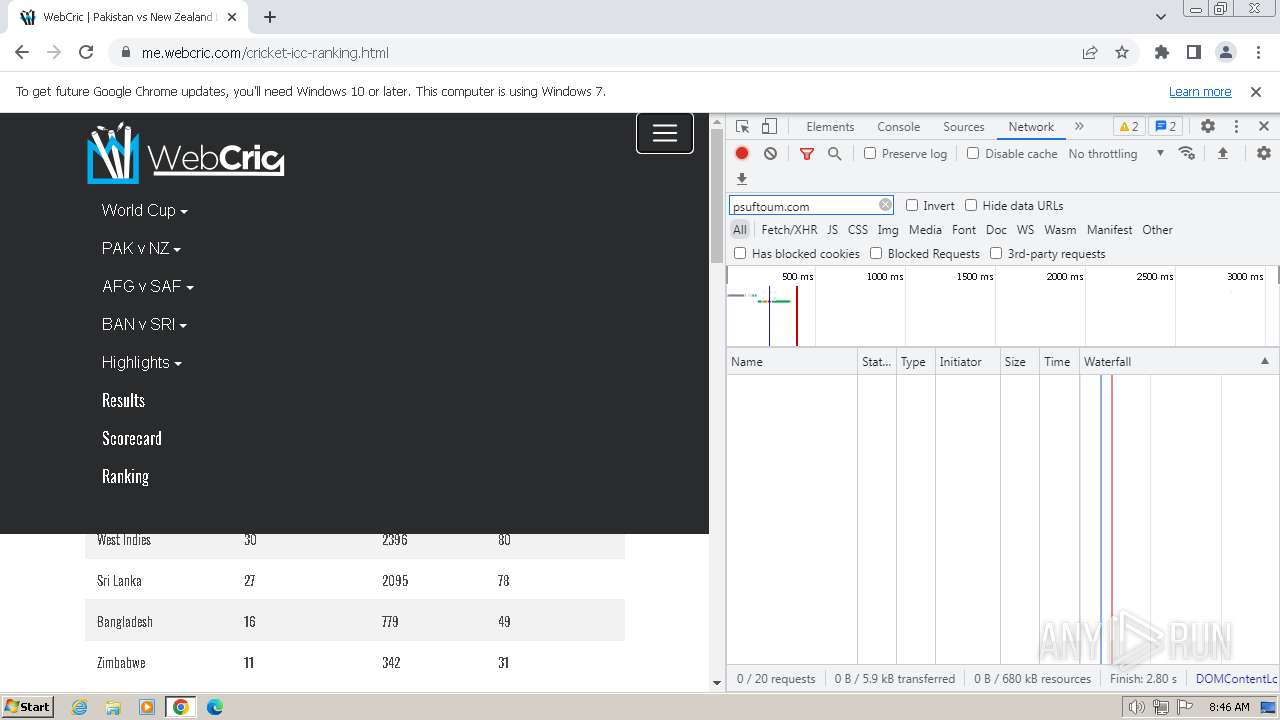Expand the Highlights dropdown
Image resolution: width=1280 pixels, height=720 pixels.
pos(141,362)
